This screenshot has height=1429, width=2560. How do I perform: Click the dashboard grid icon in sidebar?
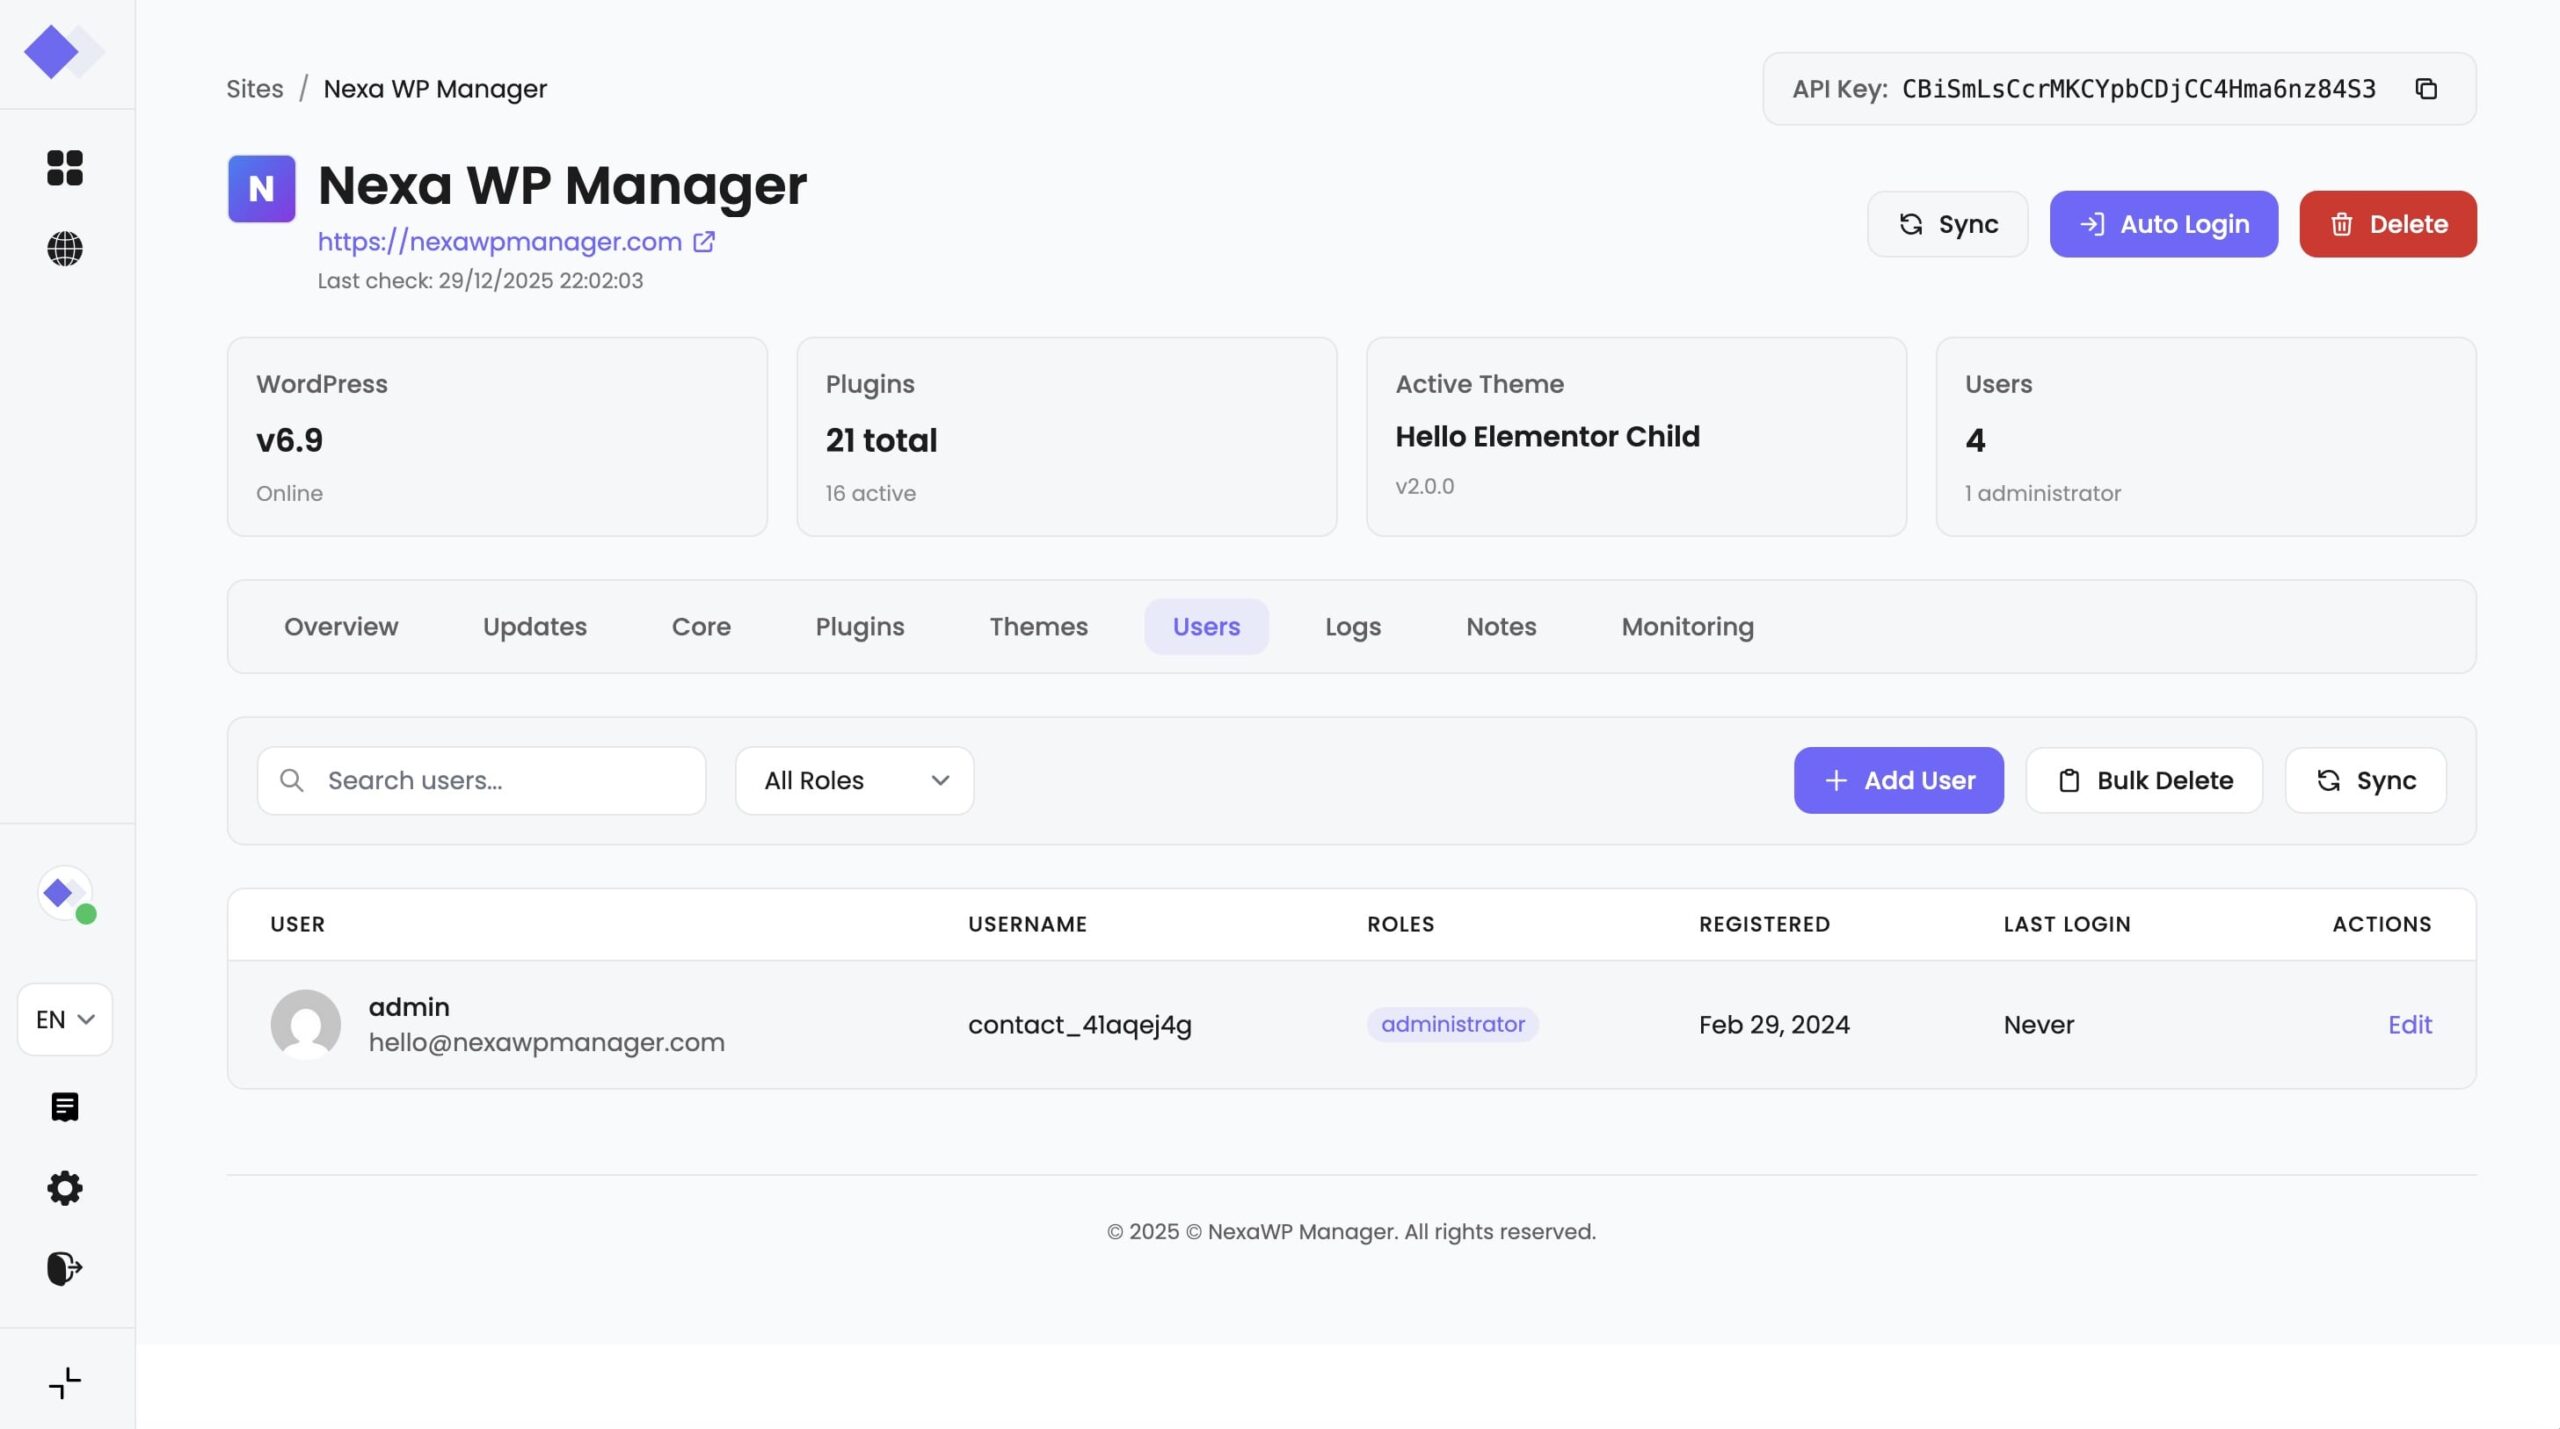[65, 168]
